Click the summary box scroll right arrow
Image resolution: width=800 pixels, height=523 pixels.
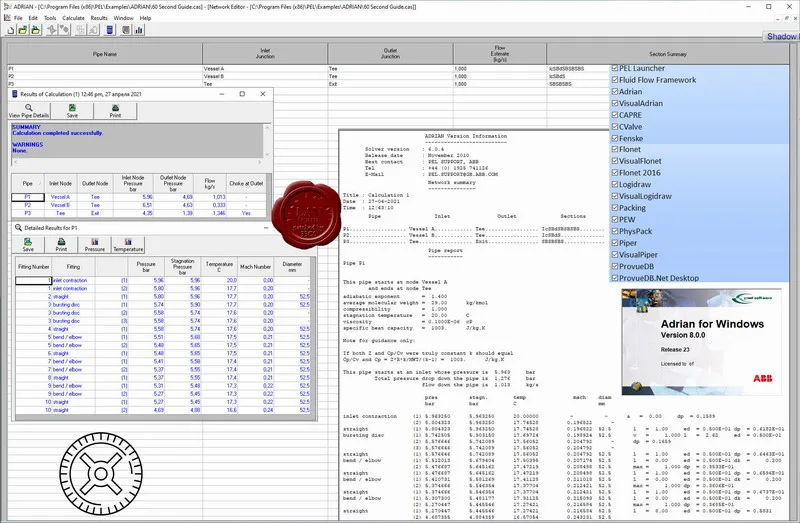tap(260, 162)
